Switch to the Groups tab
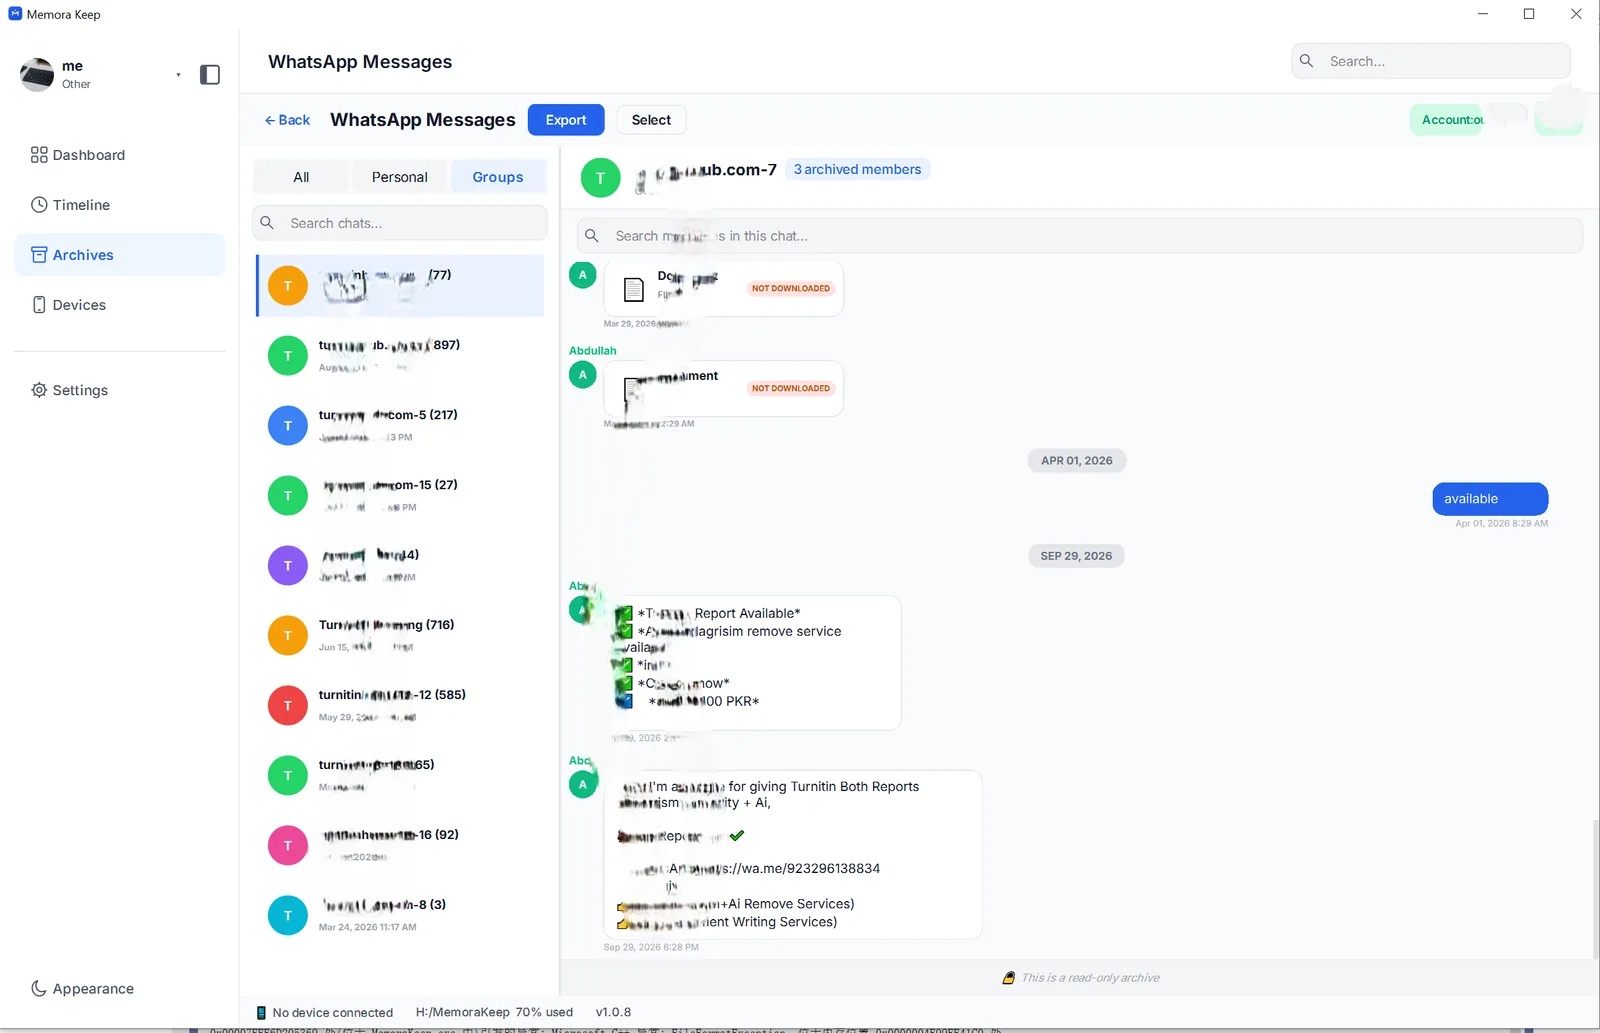The height and width of the screenshot is (1033, 1600). [x=498, y=177]
